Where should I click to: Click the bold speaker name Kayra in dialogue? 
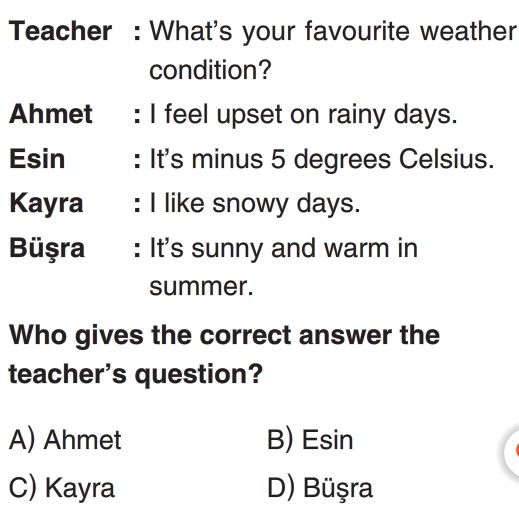tap(46, 204)
